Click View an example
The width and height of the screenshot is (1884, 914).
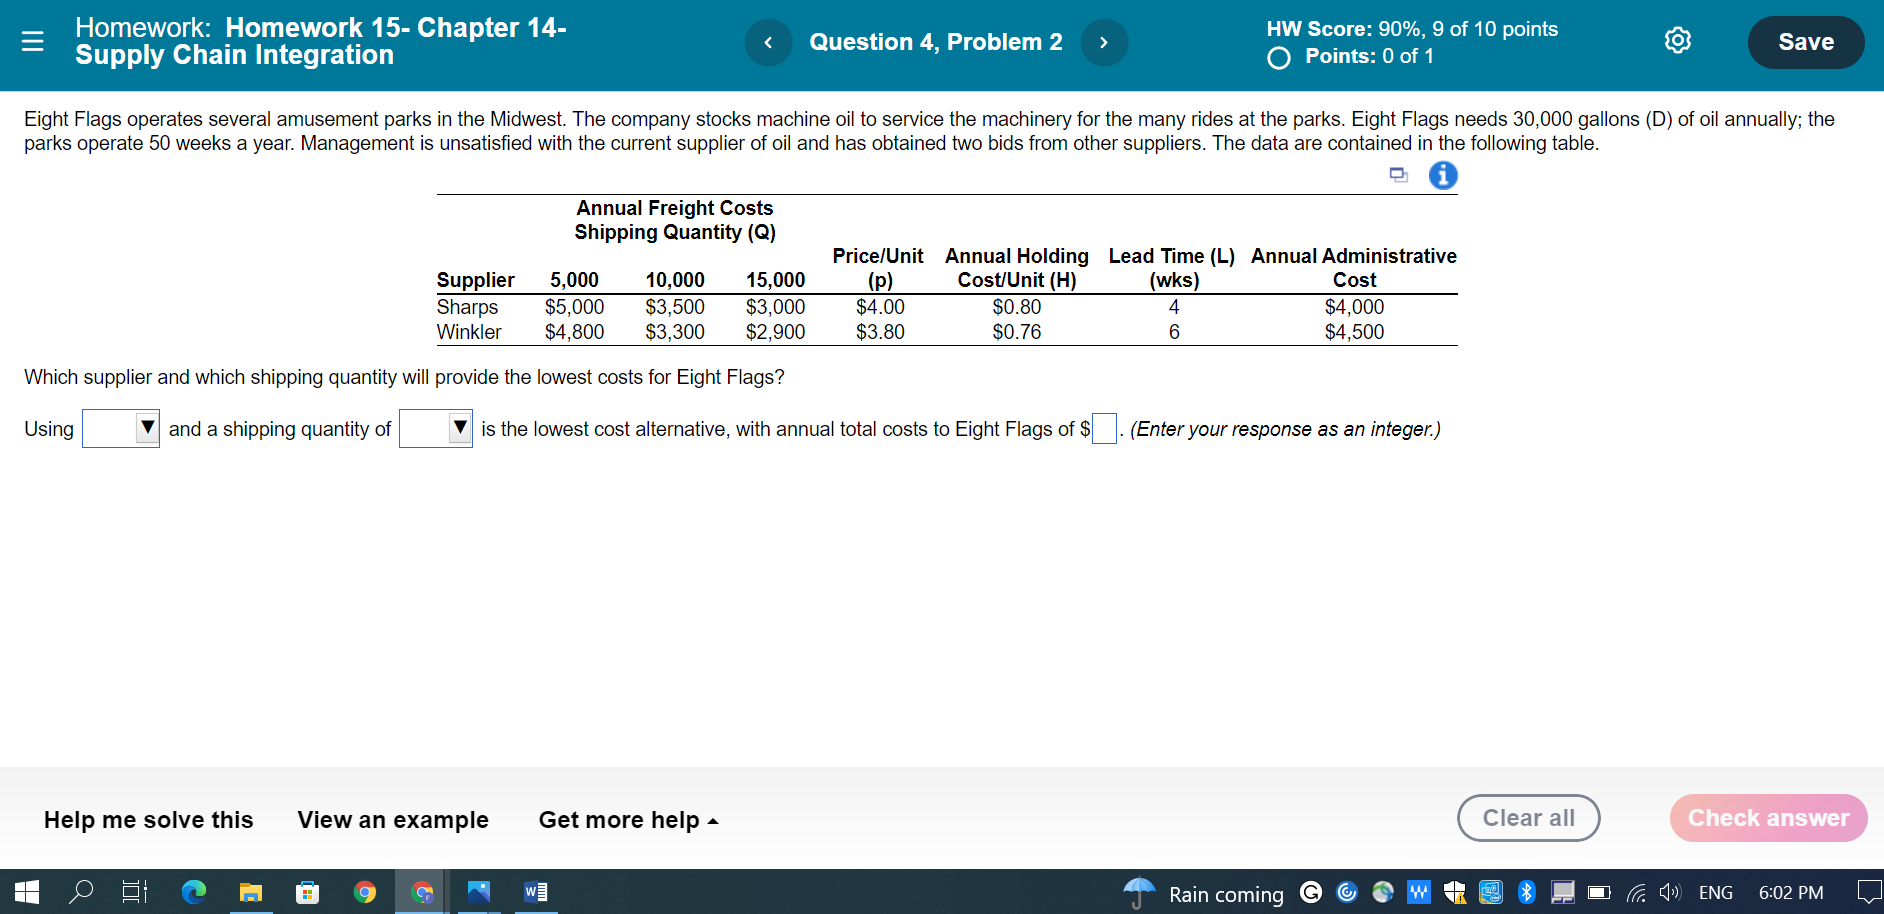(393, 820)
